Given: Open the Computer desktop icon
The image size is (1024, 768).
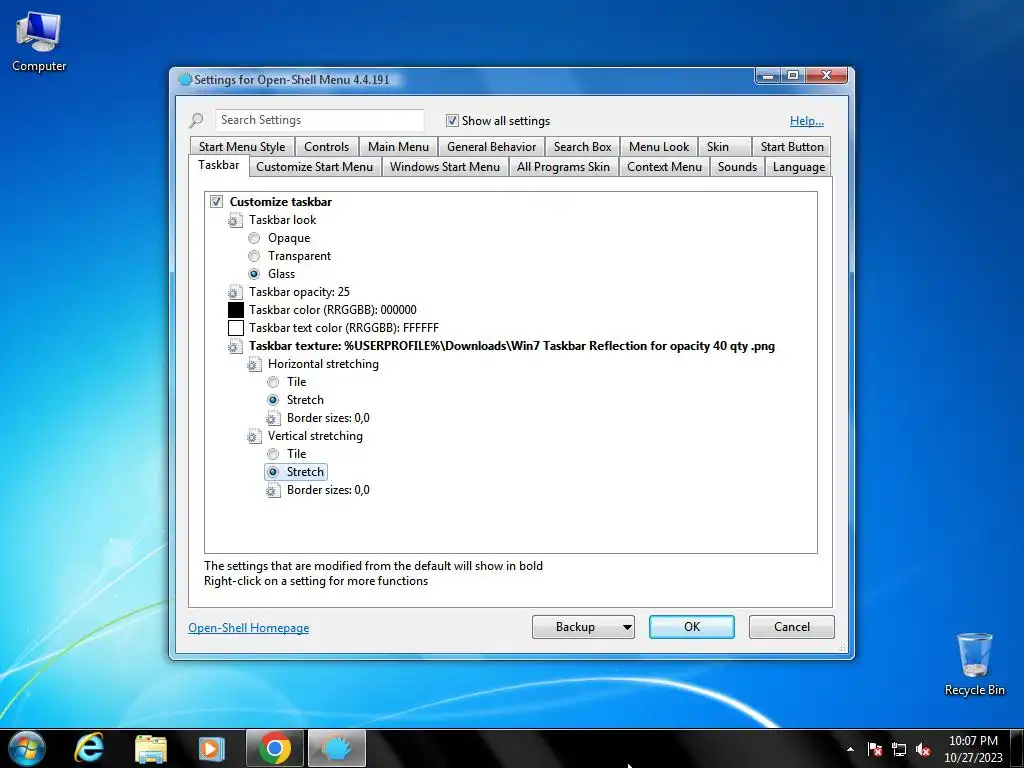Looking at the screenshot, I should (x=39, y=41).
